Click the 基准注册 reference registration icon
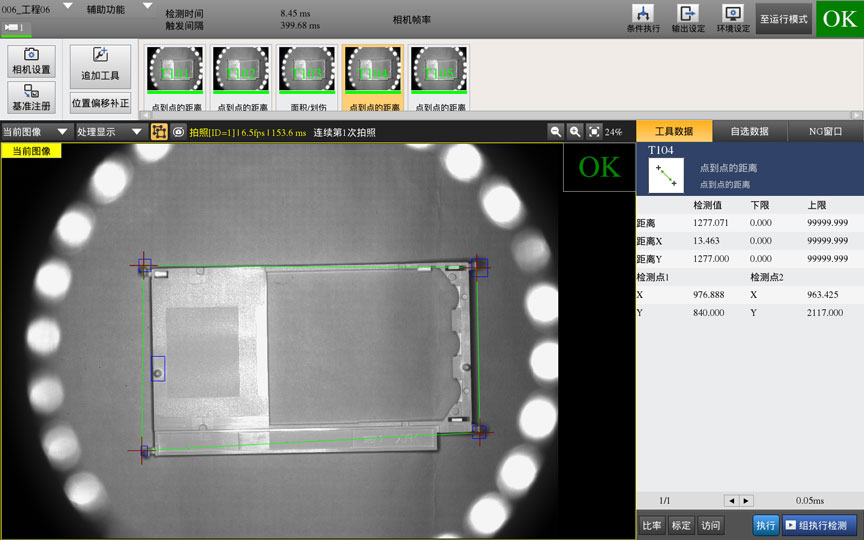 point(31,97)
